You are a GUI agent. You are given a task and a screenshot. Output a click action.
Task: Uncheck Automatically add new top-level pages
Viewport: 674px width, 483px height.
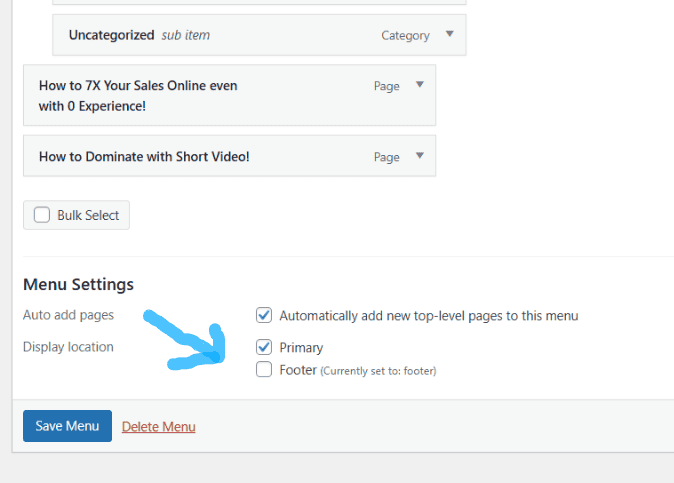tap(264, 315)
